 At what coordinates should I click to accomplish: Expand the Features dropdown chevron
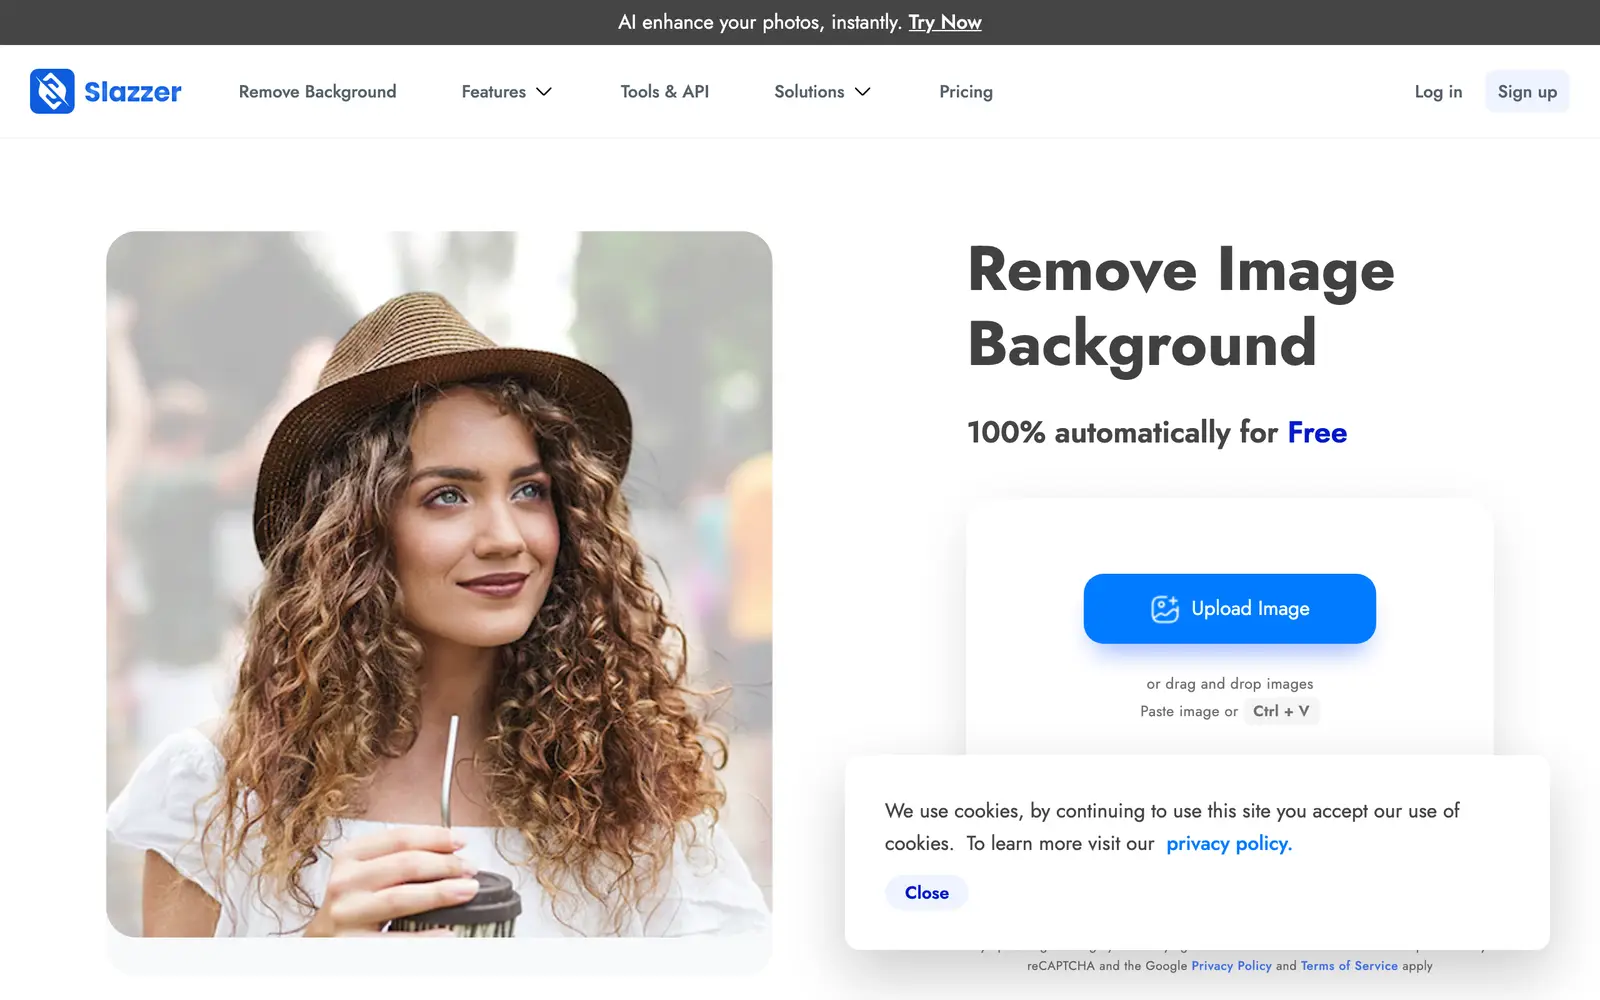coord(544,92)
